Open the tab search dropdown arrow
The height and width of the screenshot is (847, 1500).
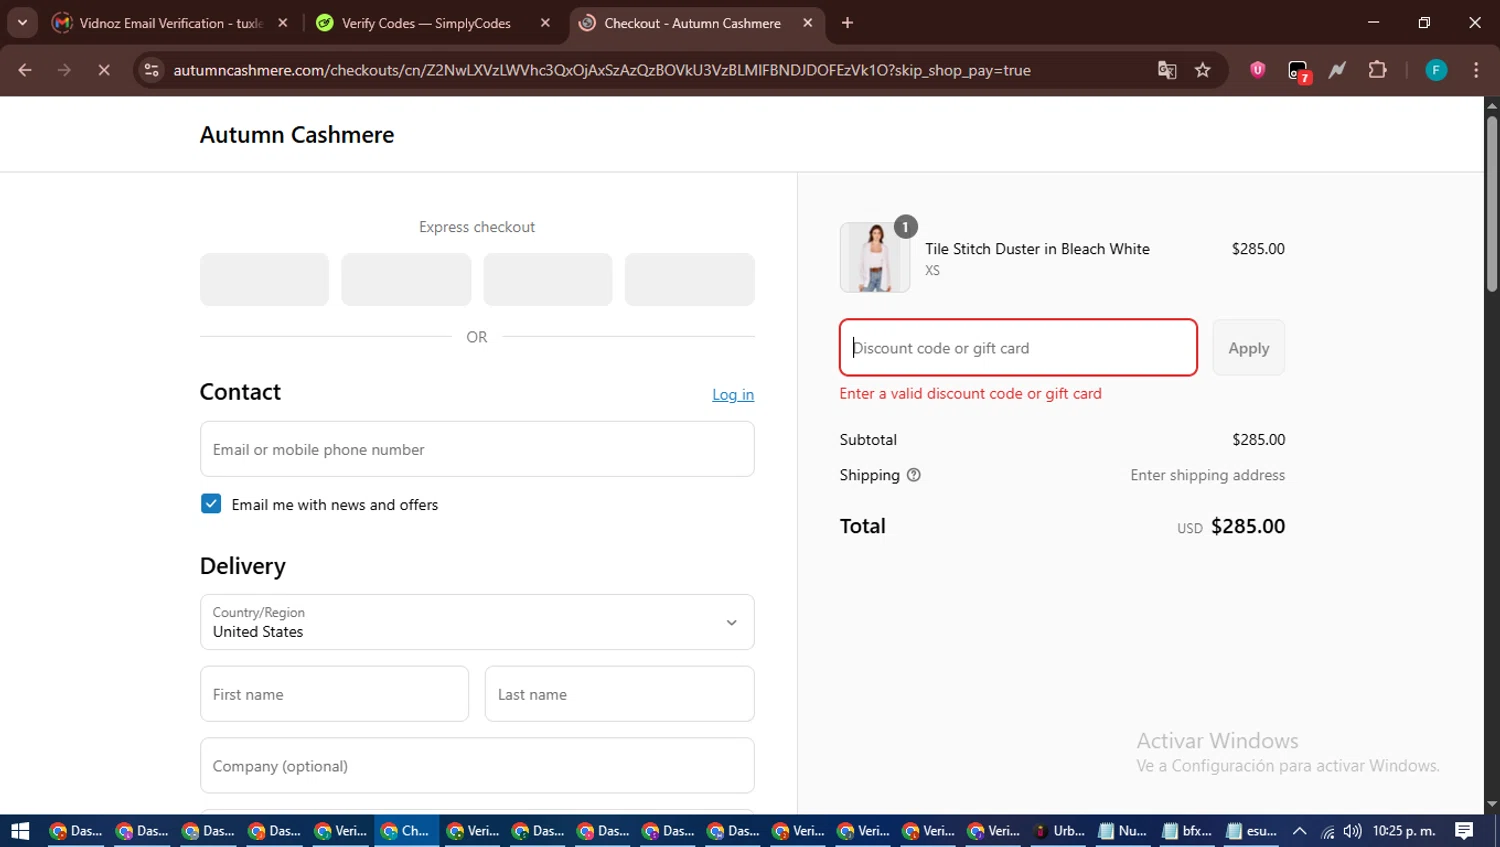point(22,22)
